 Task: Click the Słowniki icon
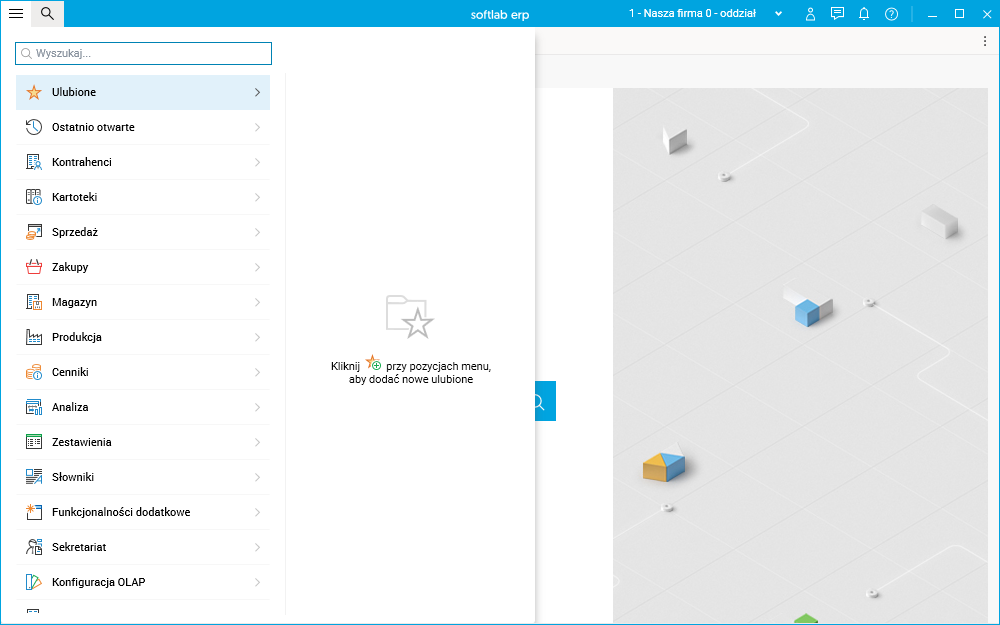pyautogui.click(x=34, y=477)
